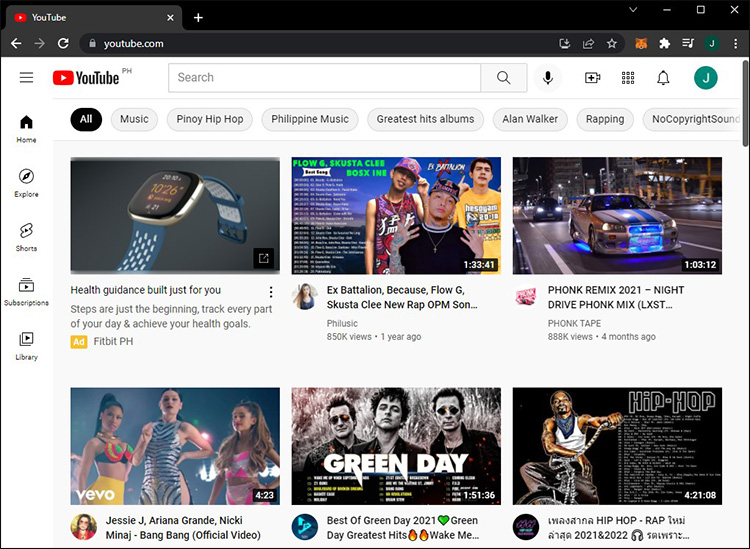Open YouTube apps grid
The image size is (750, 549).
point(628,78)
